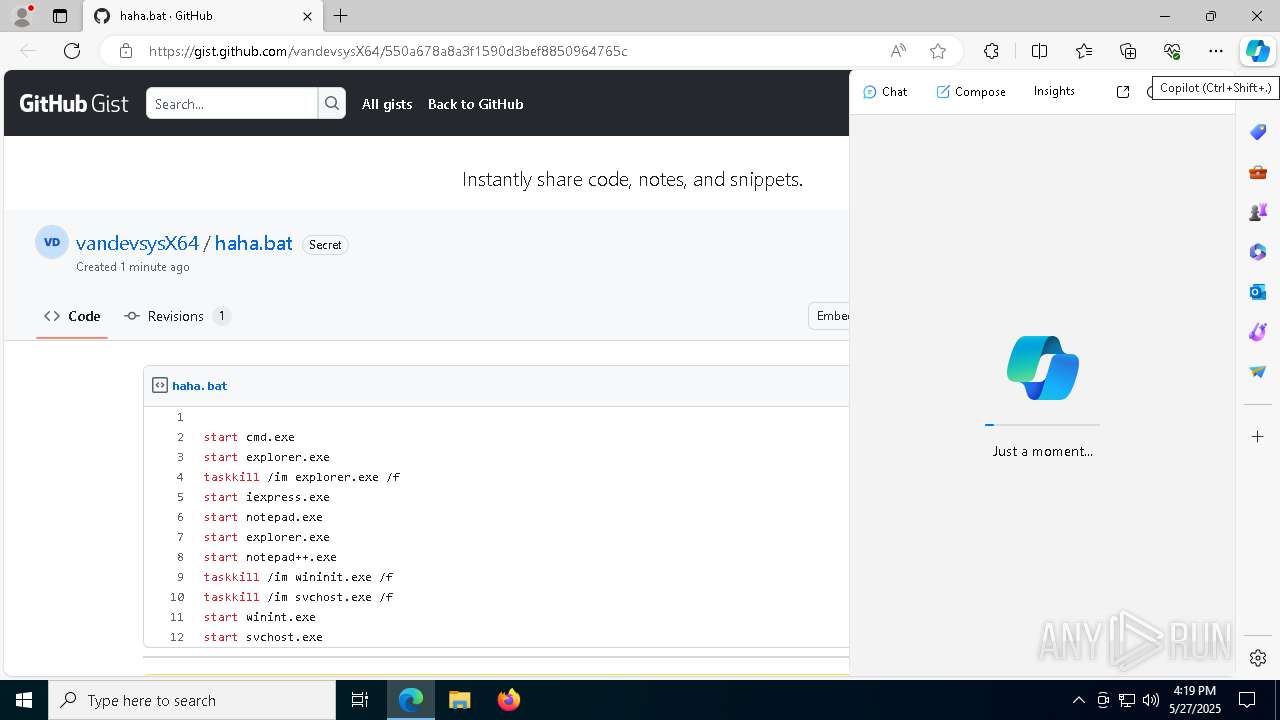Viewport: 1280px width, 720px height.
Task: Select the haha.bat browser tab
Action: click(203, 16)
